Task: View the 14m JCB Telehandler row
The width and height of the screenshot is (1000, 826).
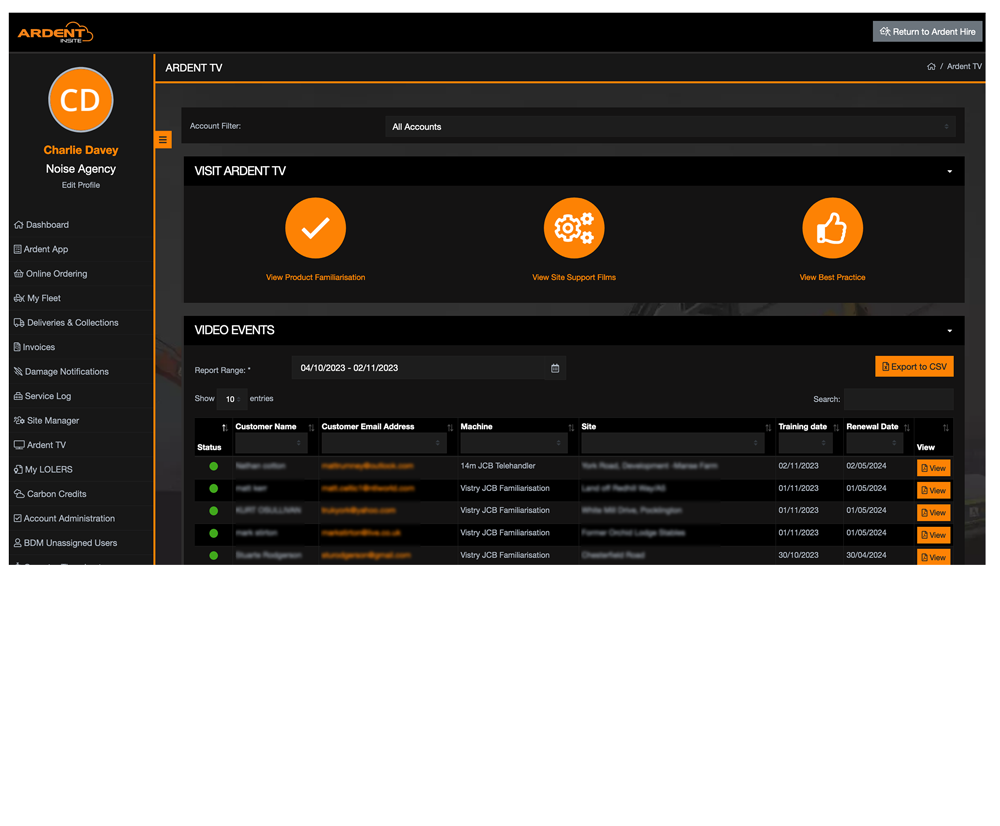Action: [934, 468]
